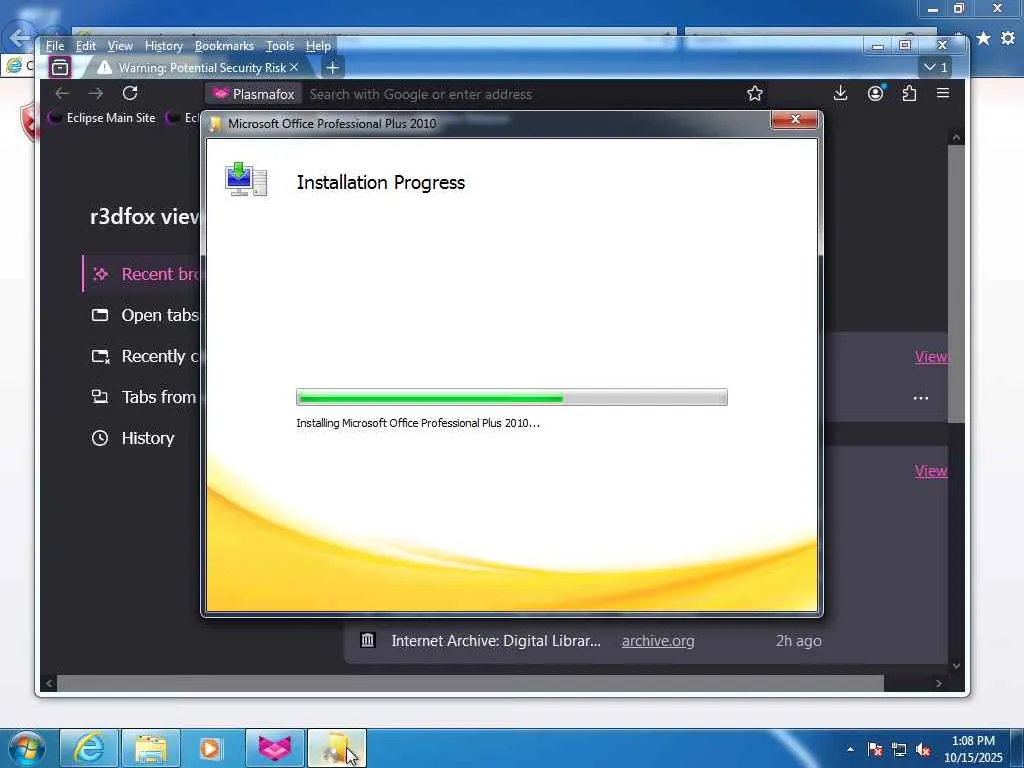The image size is (1024, 768).
Task: Click the Plasmafox horizontal scrollbar
Action: [470, 683]
